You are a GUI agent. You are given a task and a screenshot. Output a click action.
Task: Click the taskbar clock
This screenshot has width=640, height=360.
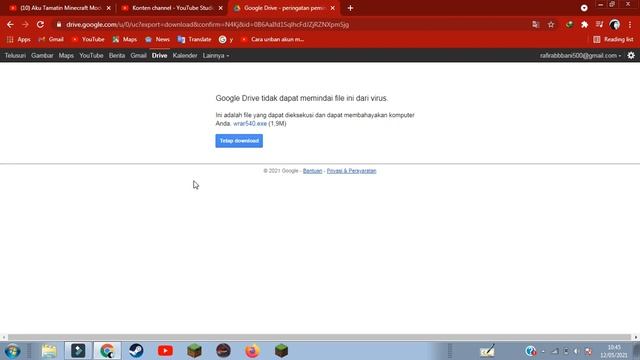tap(614, 351)
